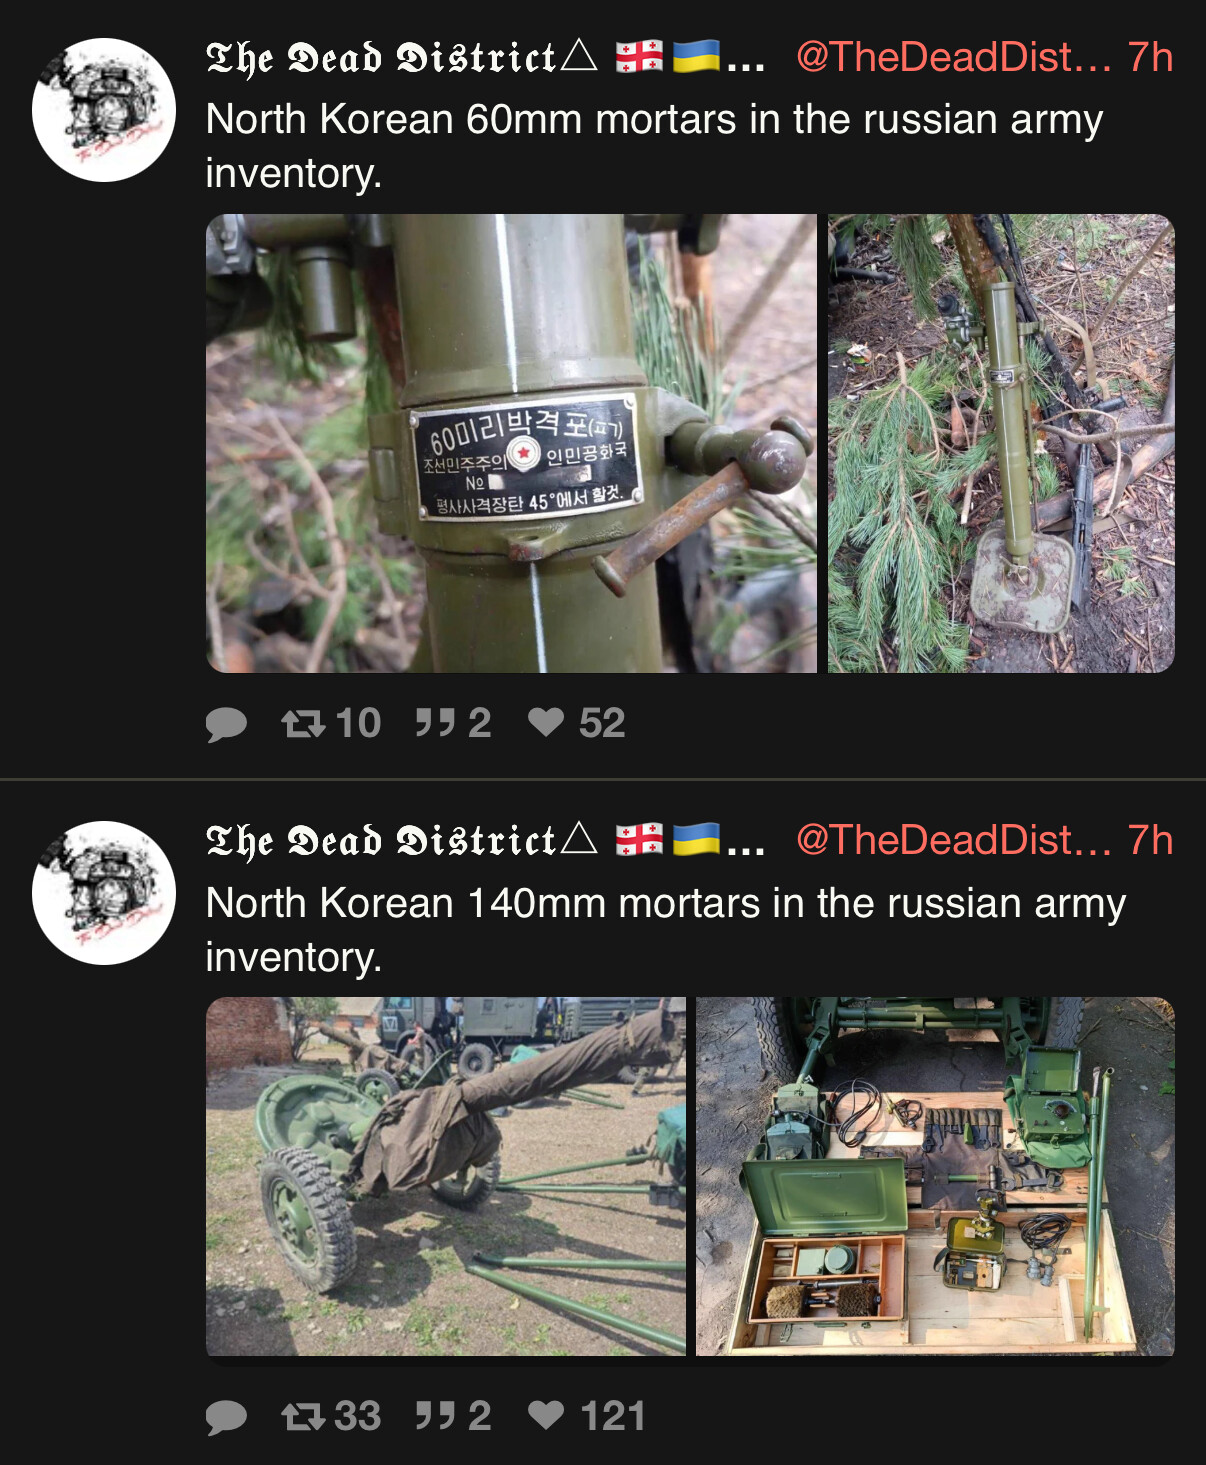The height and width of the screenshot is (1465, 1206).
Task: Open the Korean nameplate close-up photo
Action: point(511,443)
